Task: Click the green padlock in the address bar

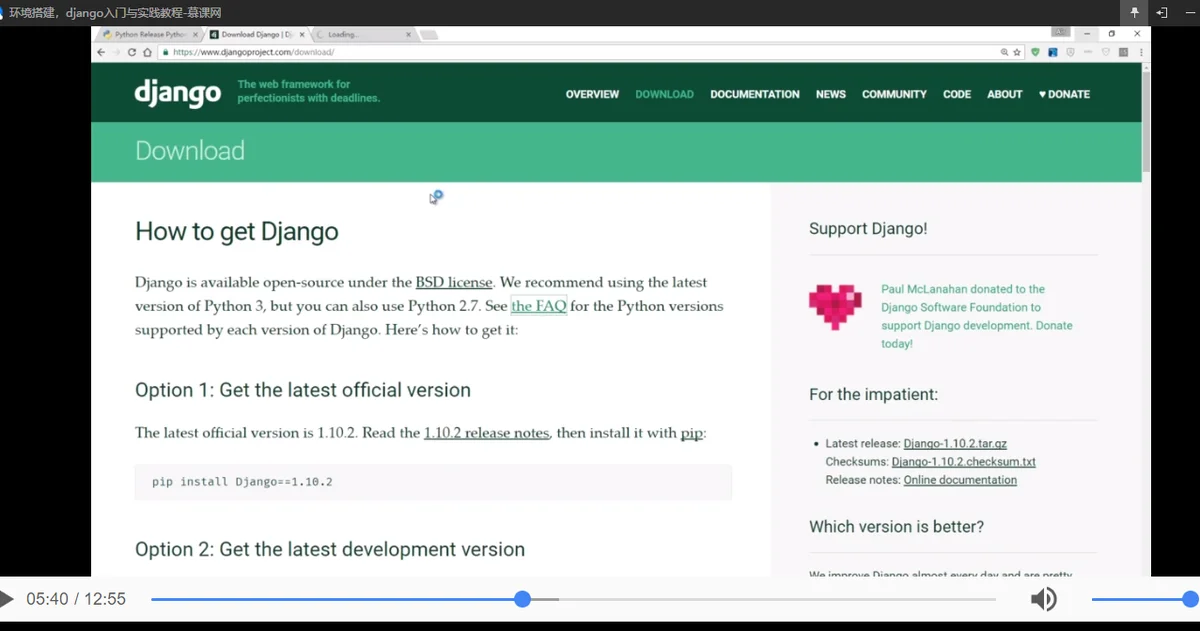Action: pos(166,52)
